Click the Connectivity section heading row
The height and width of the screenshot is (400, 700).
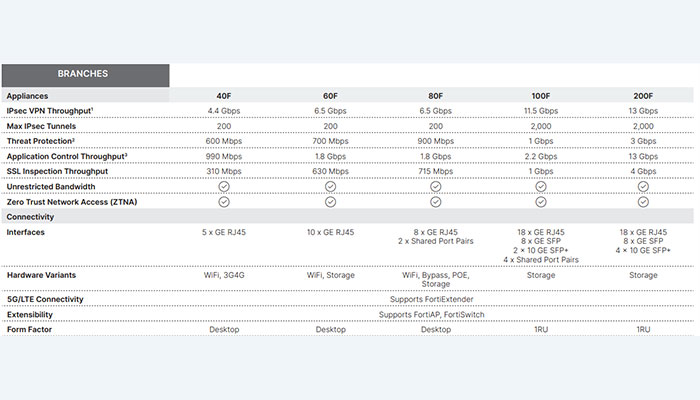30,217
